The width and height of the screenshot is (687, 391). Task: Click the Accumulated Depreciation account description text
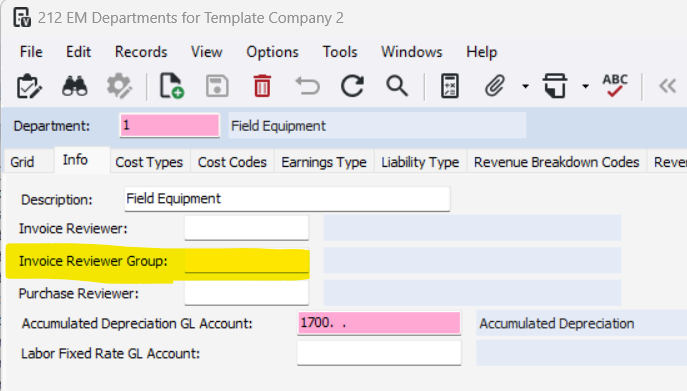(556, 323)
